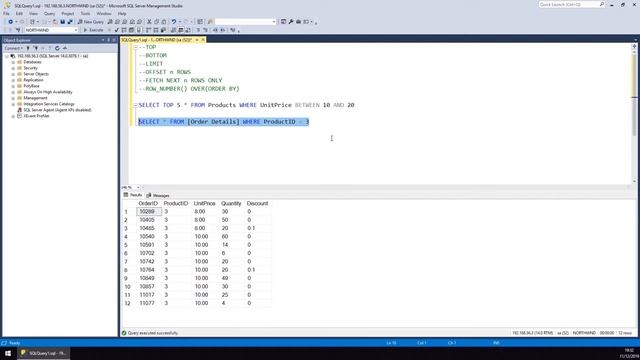Select PolyBase tree item
The image size is (640, 360).
(x=31, y=86)
